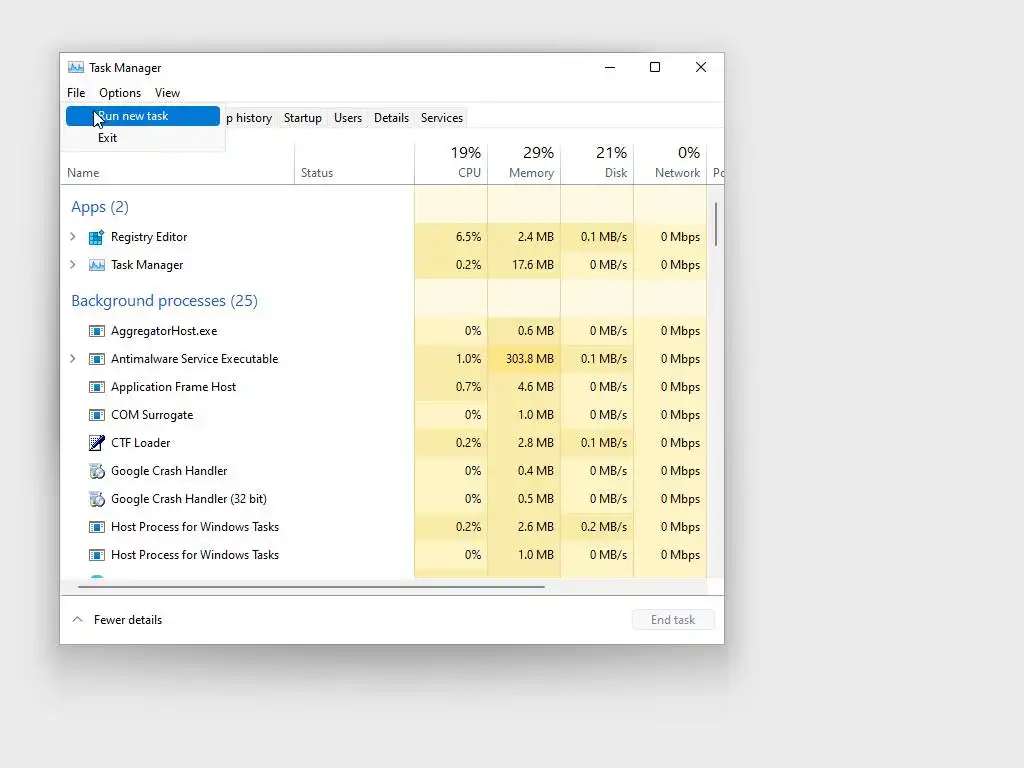
Task: Expand the Task Manager app entry
Action: pos(73,265)
